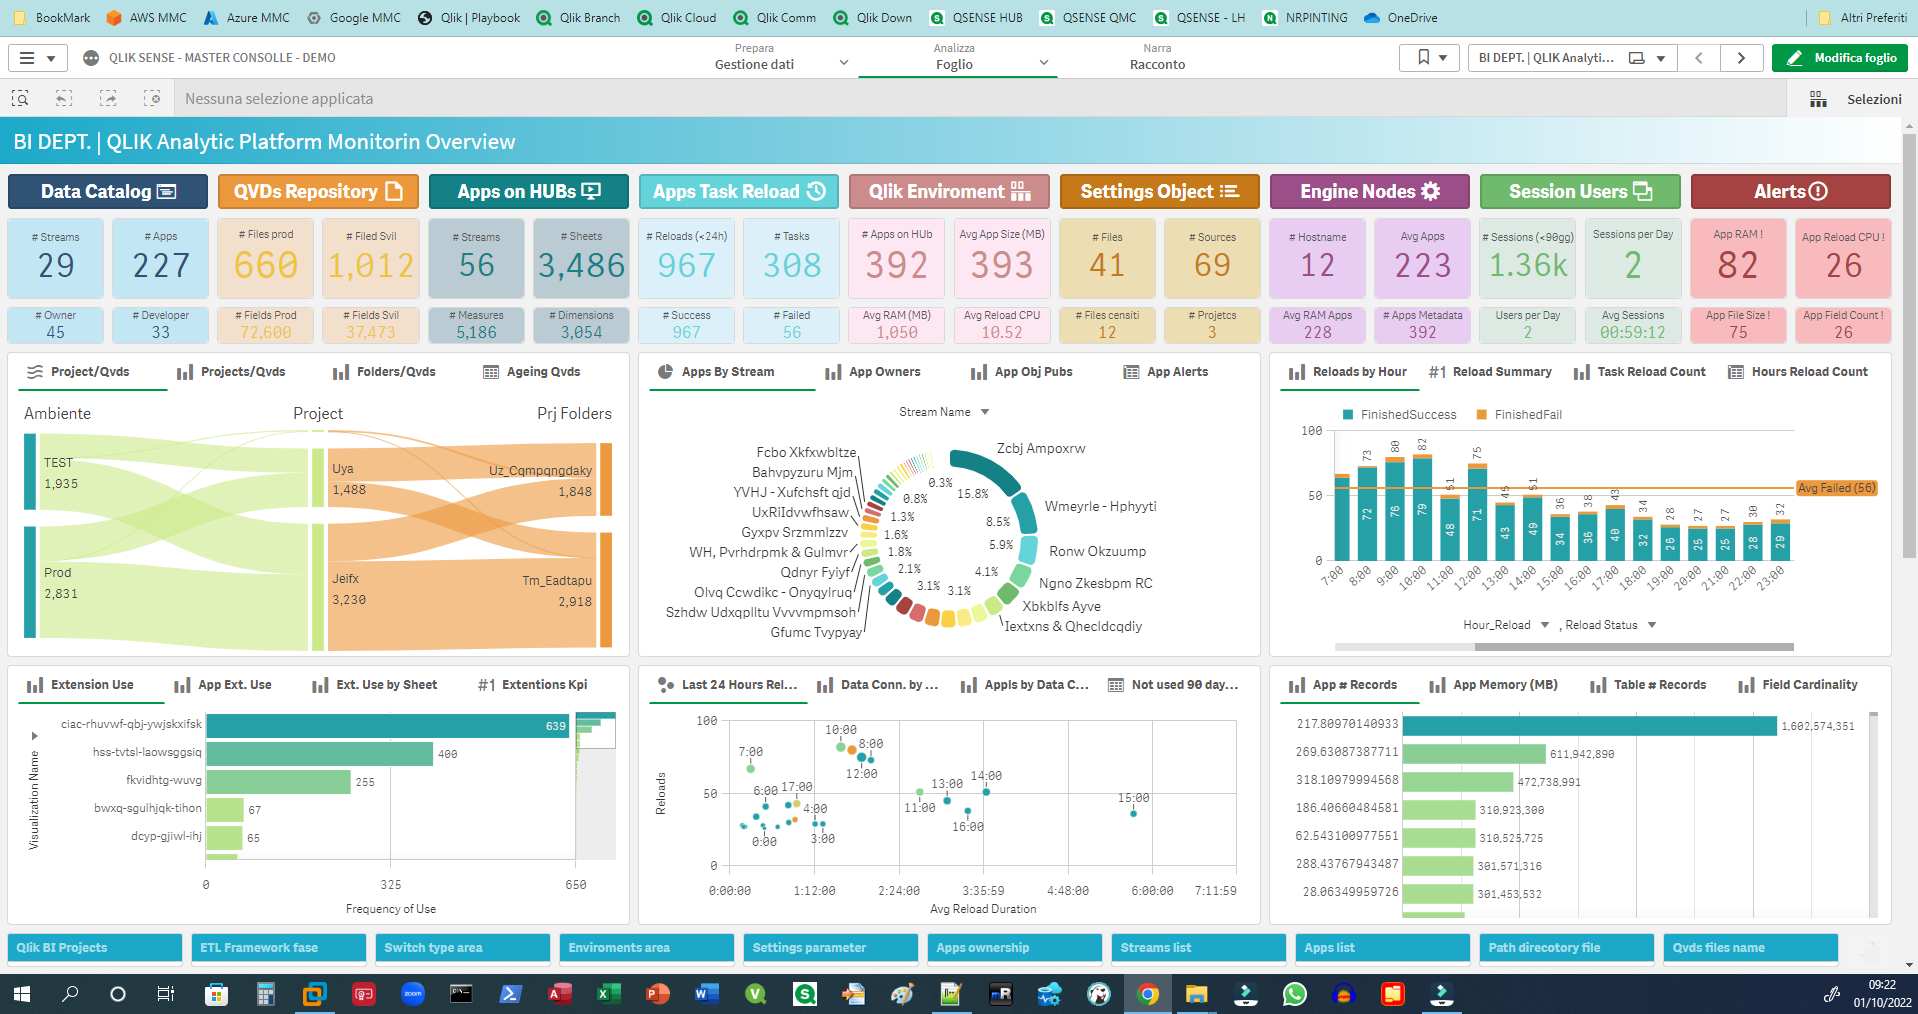The height and width of the screenshot is (1014, 1918).
Task: Open WhatsApp from the taskbar
Action: (x=1295, y=994)
